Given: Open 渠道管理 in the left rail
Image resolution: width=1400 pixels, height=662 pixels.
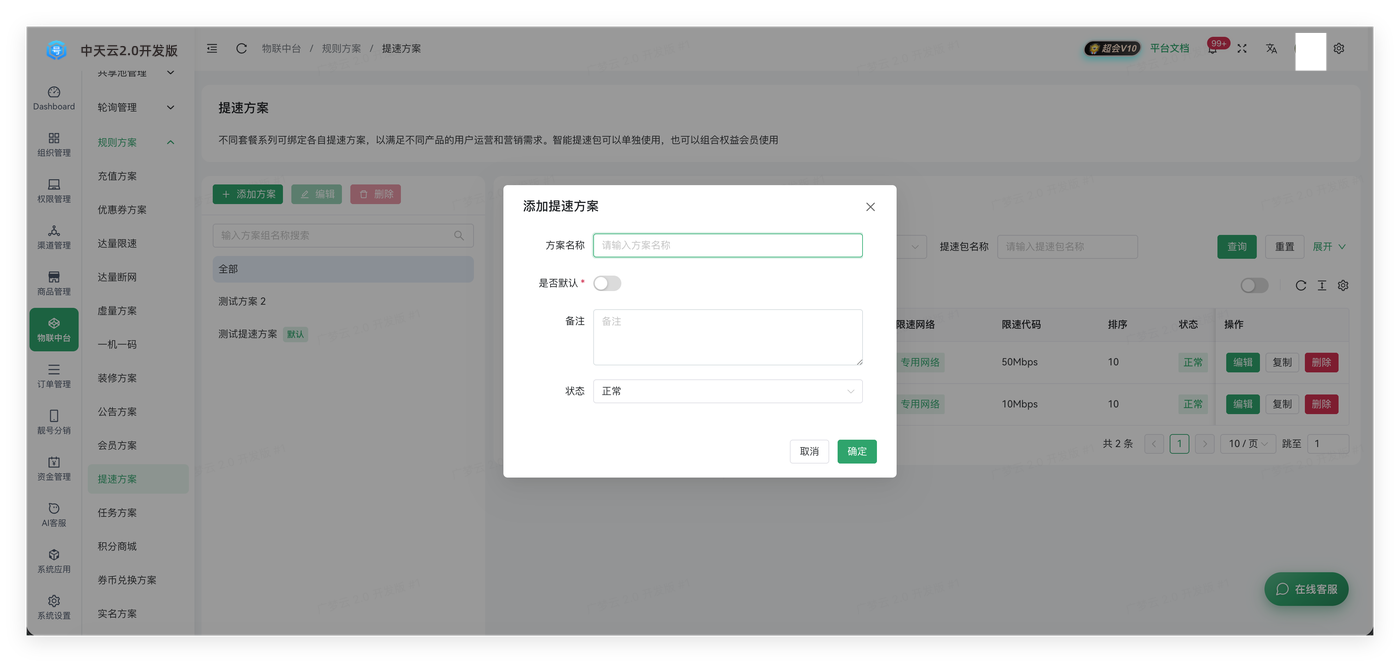Looking at the screenshot, I should coord(54,237).
